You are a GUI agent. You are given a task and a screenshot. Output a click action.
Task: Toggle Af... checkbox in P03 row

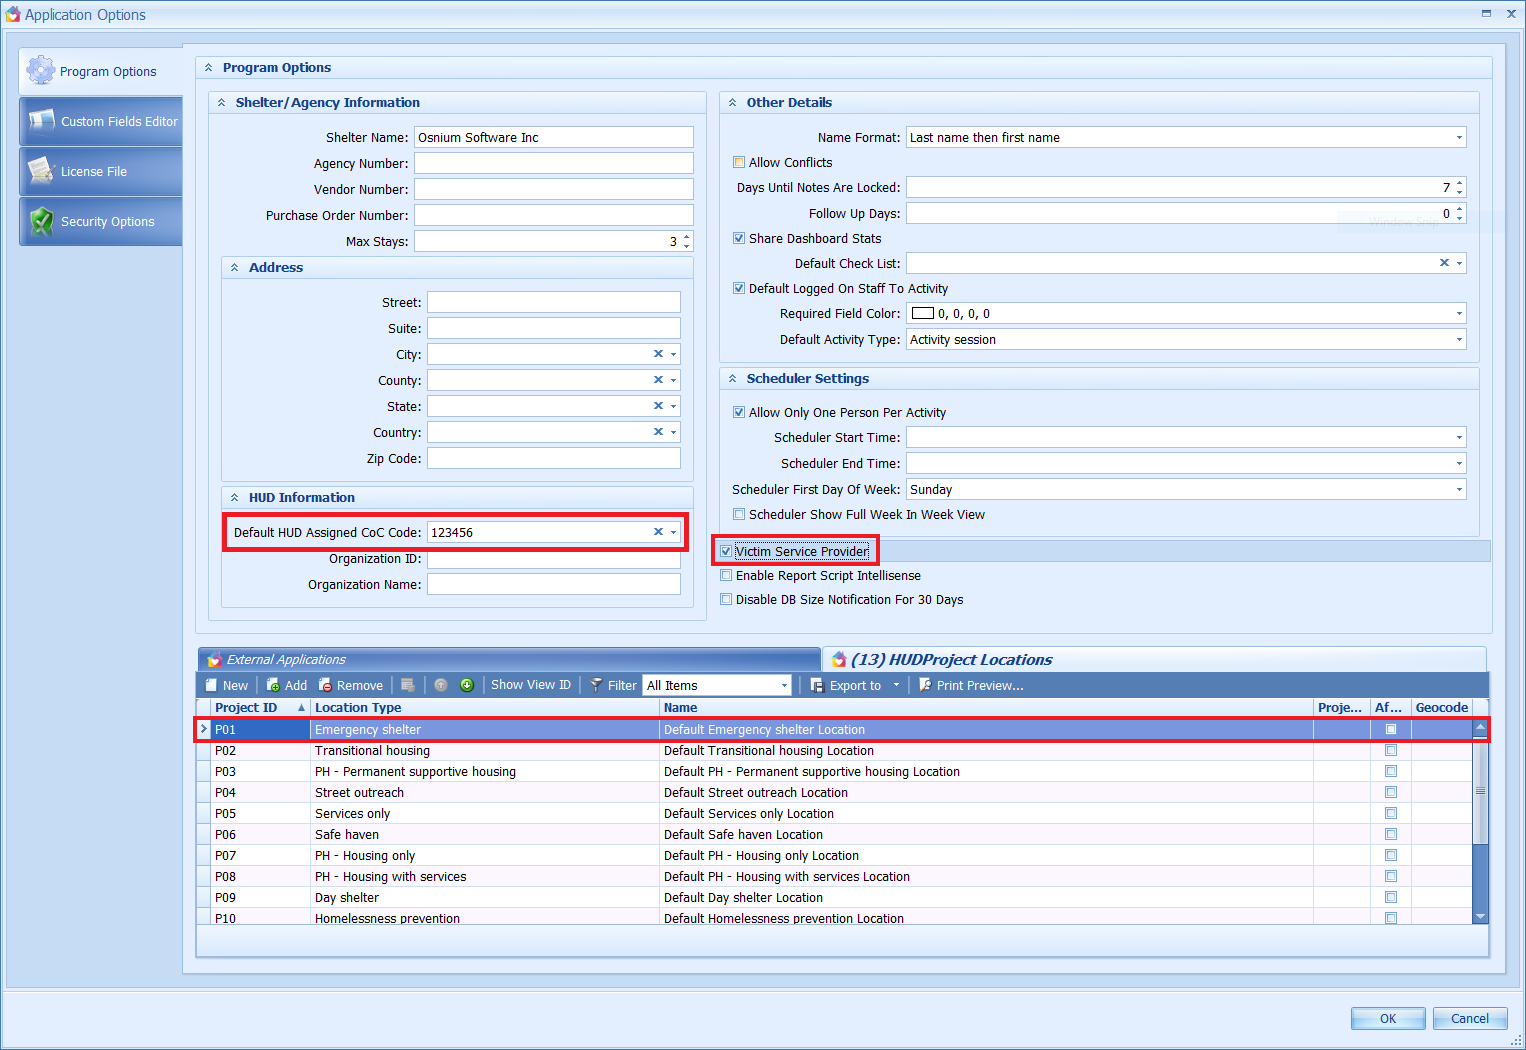click(x=1391, y=771)
